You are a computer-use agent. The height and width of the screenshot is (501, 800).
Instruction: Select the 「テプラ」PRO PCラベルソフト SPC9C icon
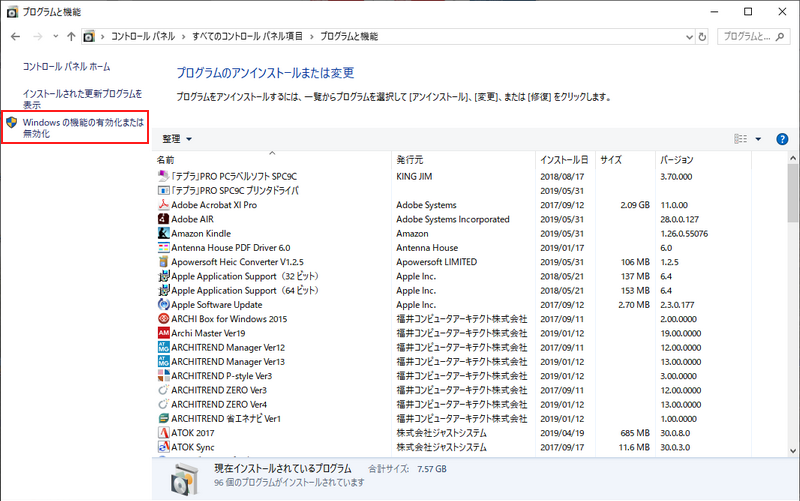pyautogui.click(x=163, y=176)
